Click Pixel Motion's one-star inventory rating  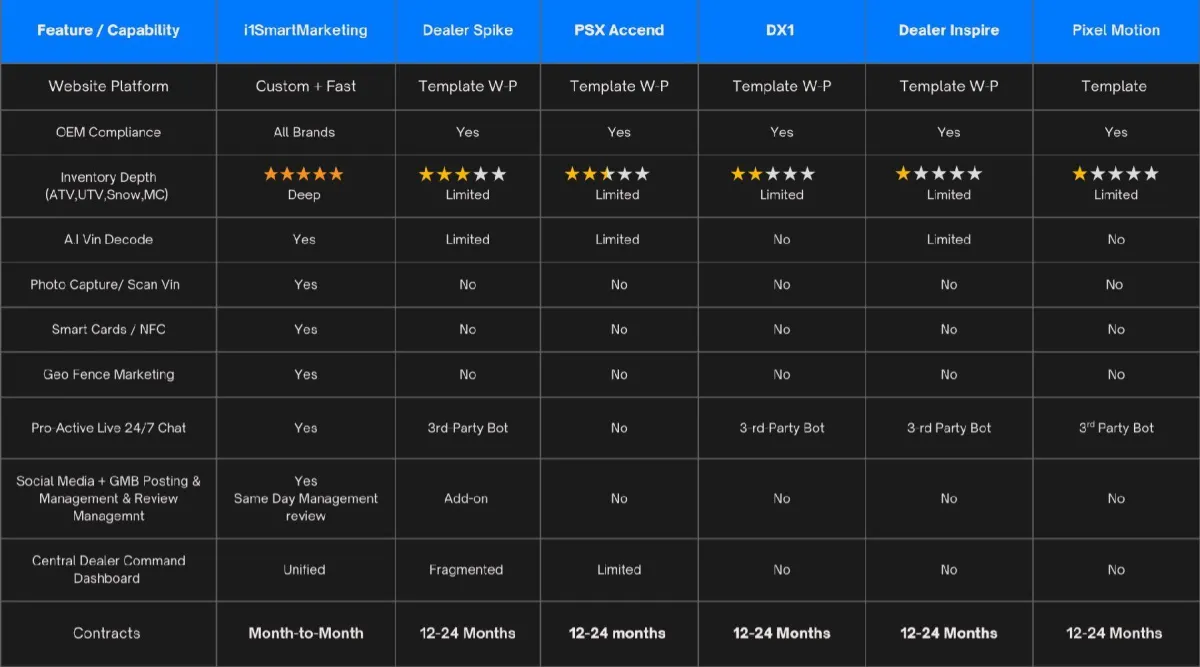1115,174
